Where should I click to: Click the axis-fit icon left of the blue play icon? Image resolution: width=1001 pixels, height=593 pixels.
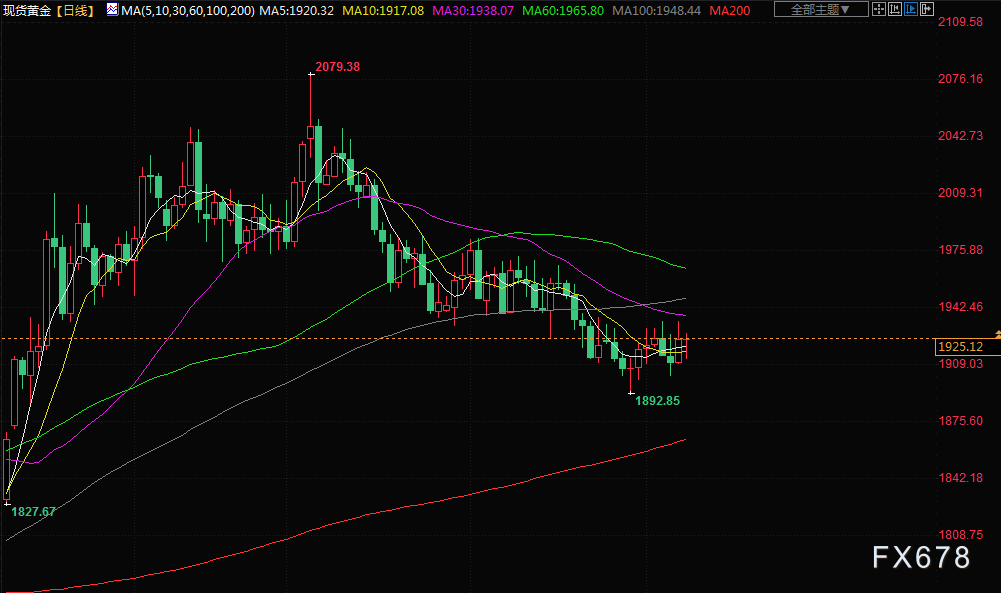tap(895, 9)
